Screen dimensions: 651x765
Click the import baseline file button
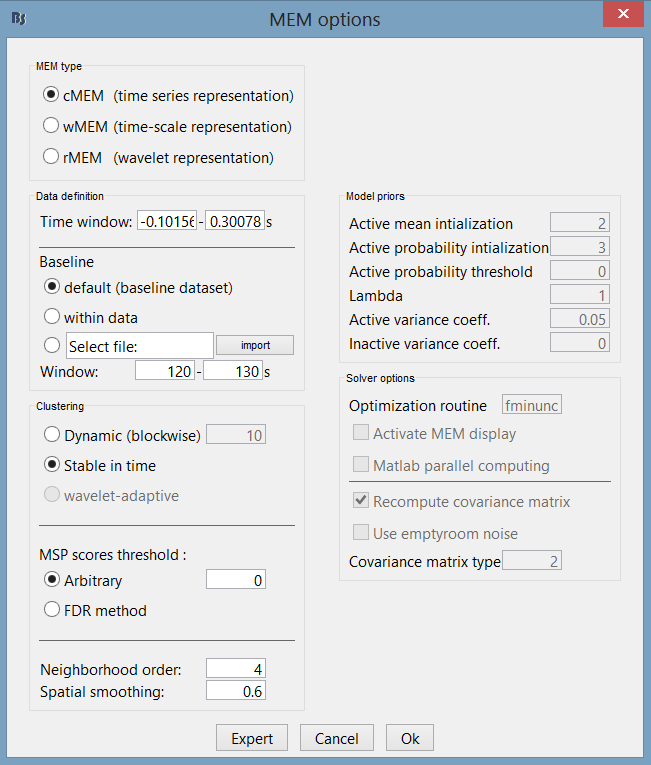click(255, 345)
